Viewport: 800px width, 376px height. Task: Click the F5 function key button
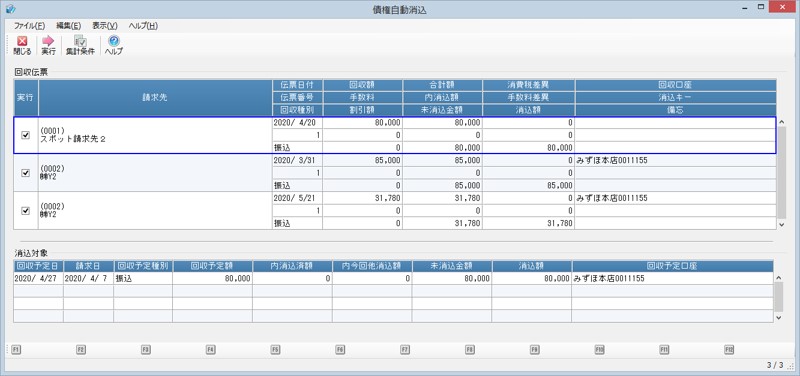click(275, 349)
